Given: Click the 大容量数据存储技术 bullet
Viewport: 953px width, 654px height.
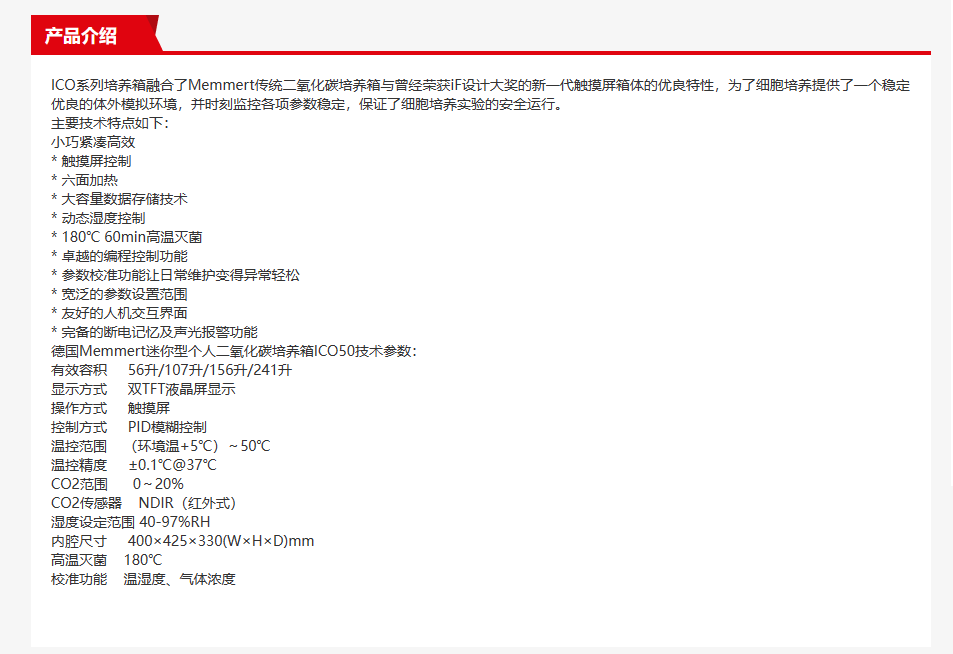Looking at the screenshot, I should 119,199.
